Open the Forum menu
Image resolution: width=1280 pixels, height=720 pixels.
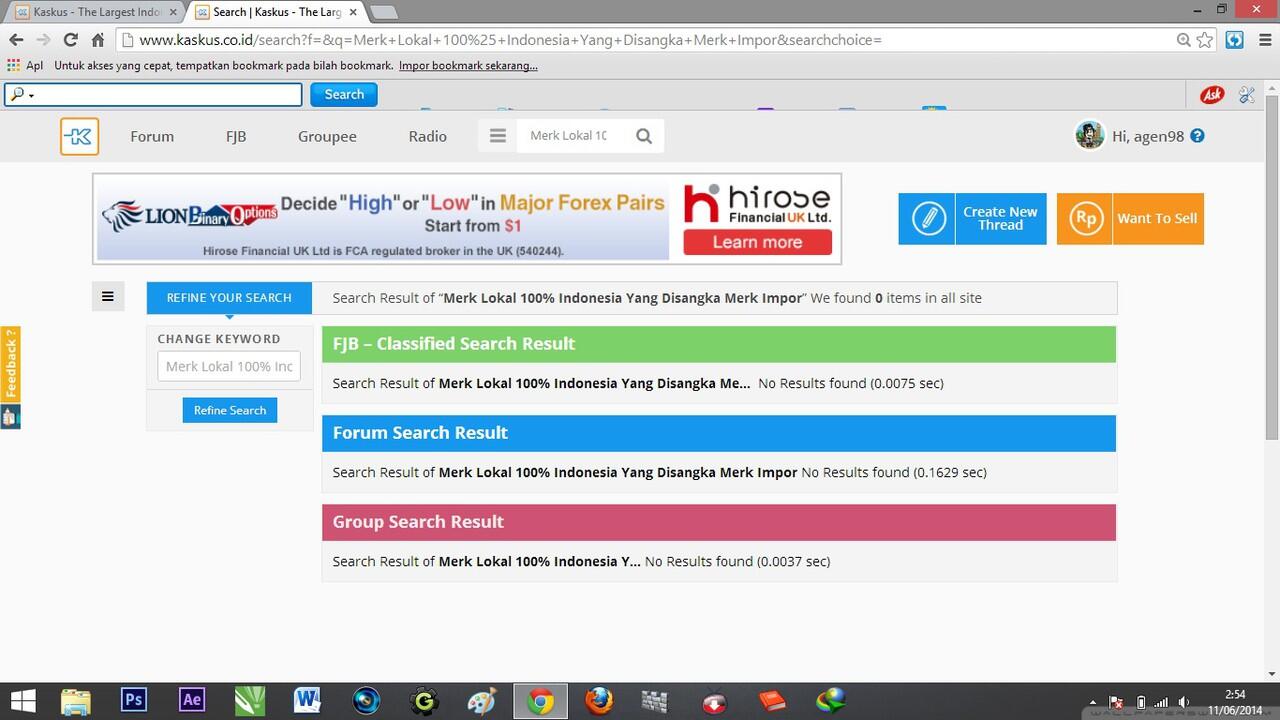(152, 136)
